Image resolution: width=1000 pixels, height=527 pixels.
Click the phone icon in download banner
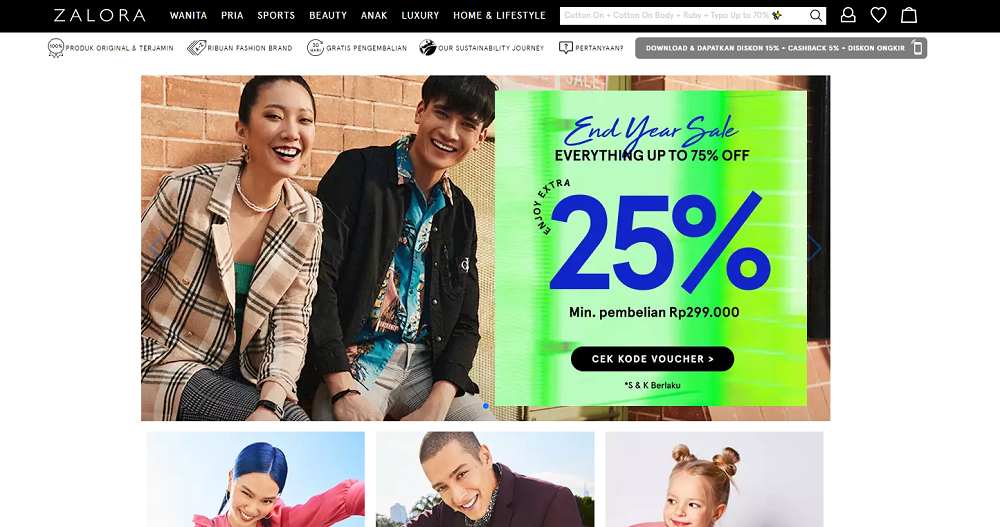pyautogui.click(x=917, y=48)
